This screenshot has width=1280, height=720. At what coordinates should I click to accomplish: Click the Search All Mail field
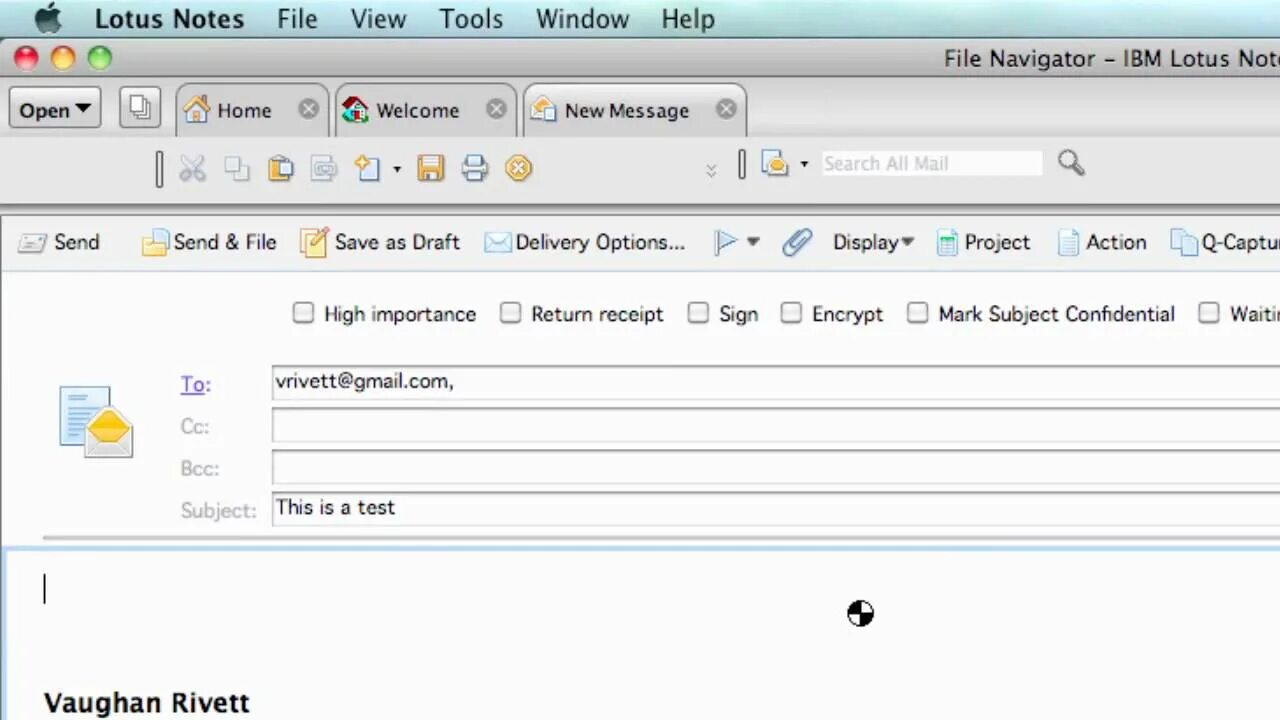click(932, 163)
